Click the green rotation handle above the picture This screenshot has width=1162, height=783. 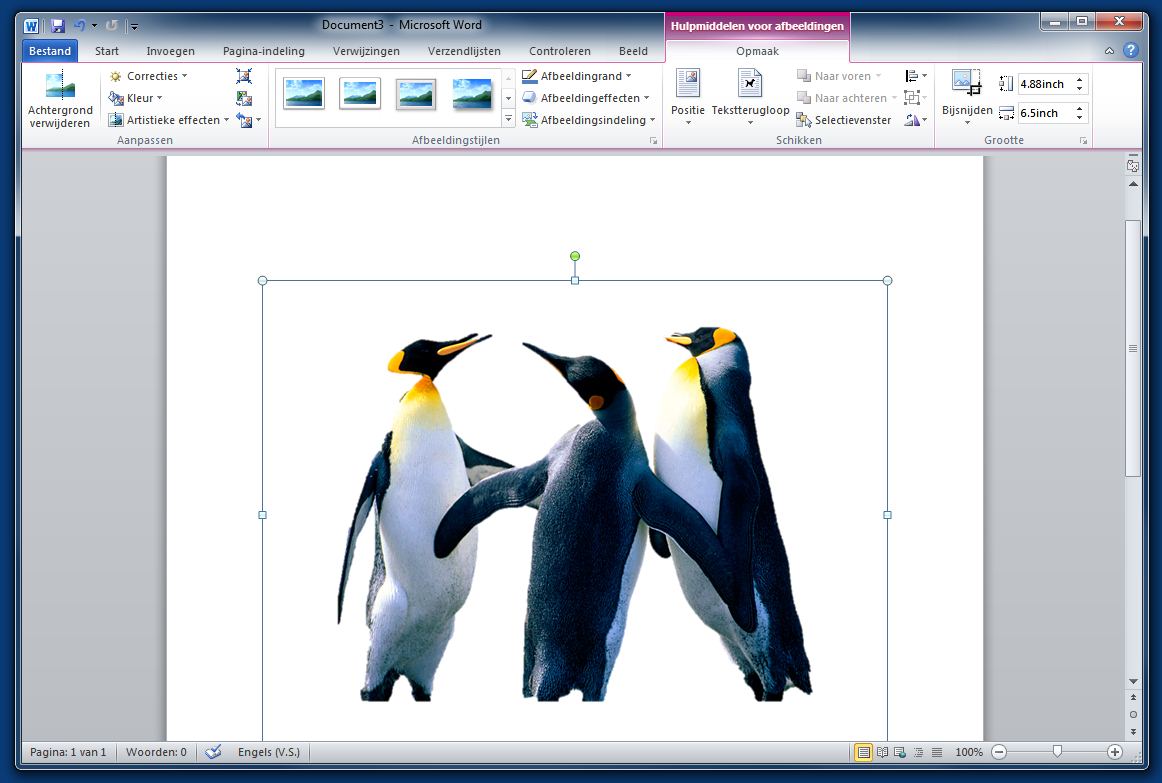[x=575, y=256]
